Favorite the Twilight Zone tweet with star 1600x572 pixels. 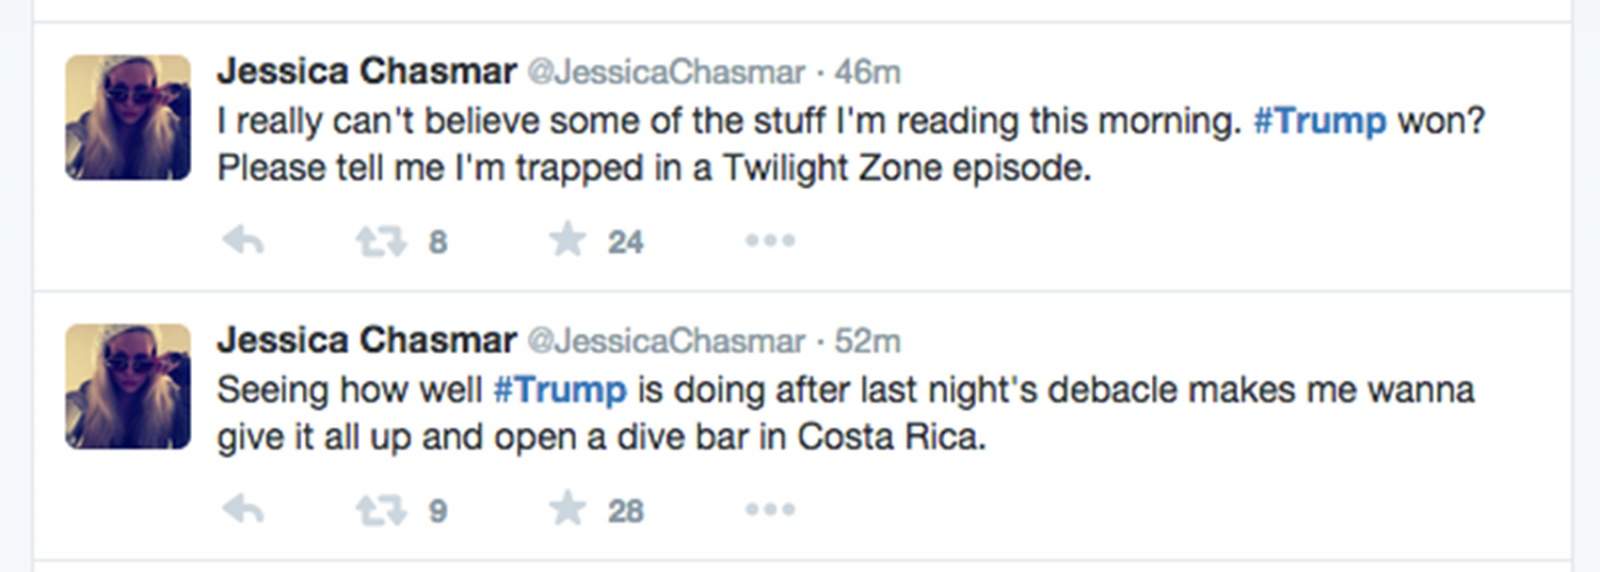[x=567, y=240]
